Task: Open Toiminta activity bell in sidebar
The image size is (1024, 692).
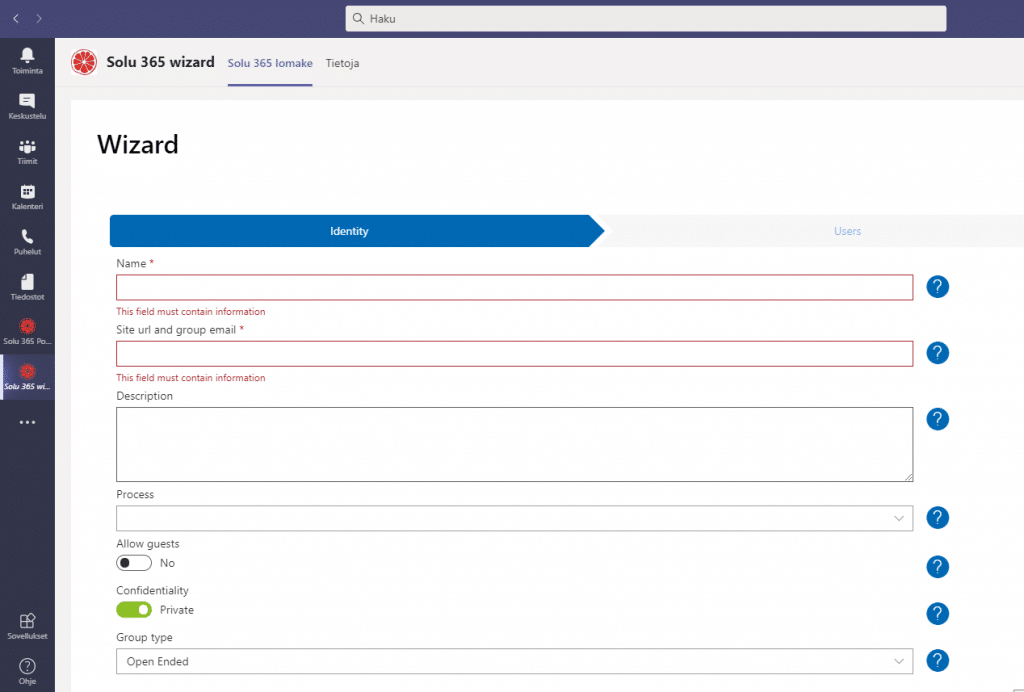Action: 27,59
